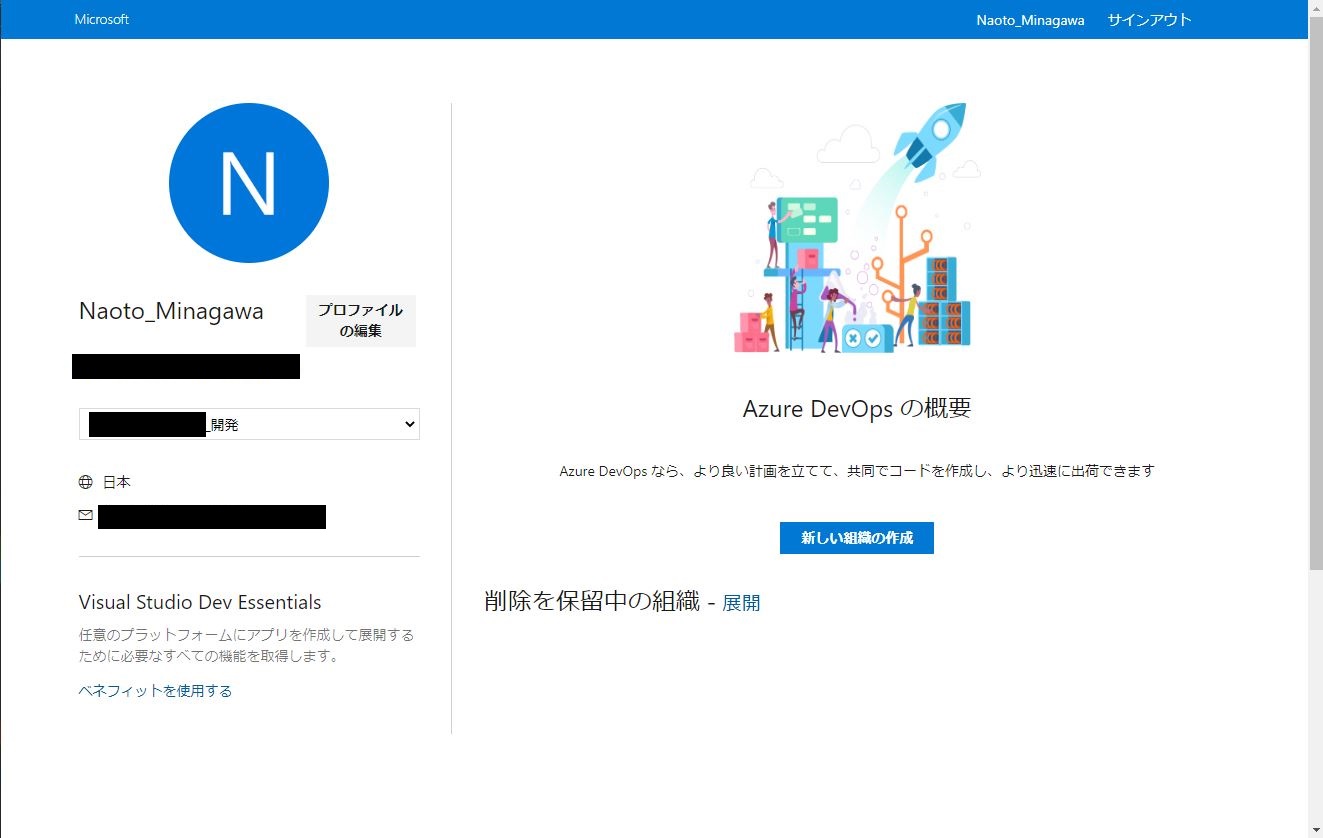Image resolution: width=1323 pixels, height=838 pixels.
Task: Select サインアウト in the top bar
Action: (1148, 19)
